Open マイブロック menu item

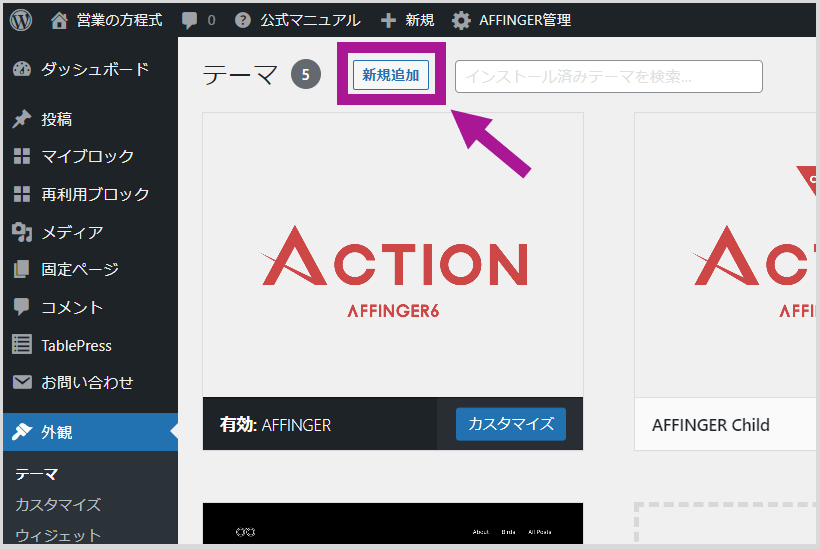click(x=90, y=156)
